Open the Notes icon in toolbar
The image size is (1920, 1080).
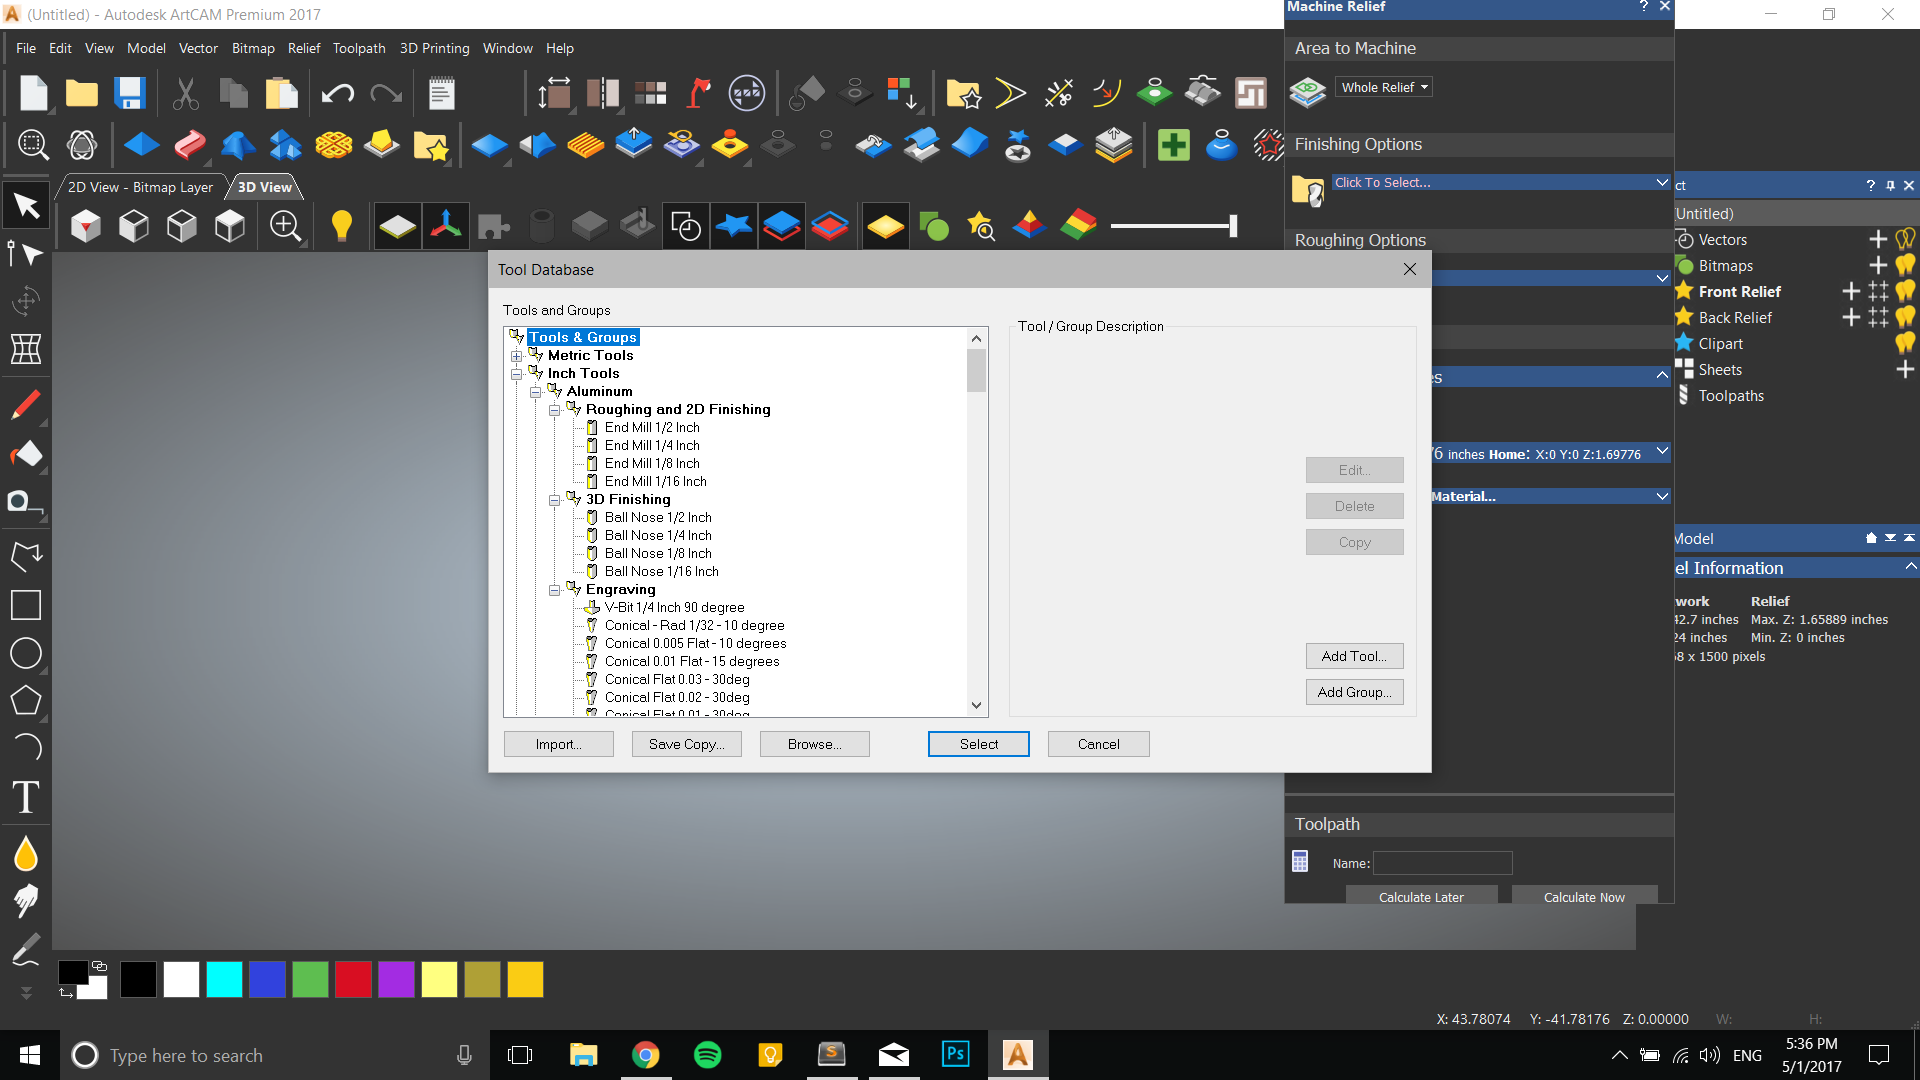[441, 94]
